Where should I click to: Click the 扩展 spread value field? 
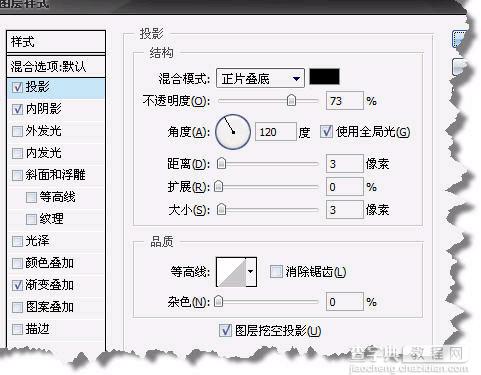(x=344, y=187)
